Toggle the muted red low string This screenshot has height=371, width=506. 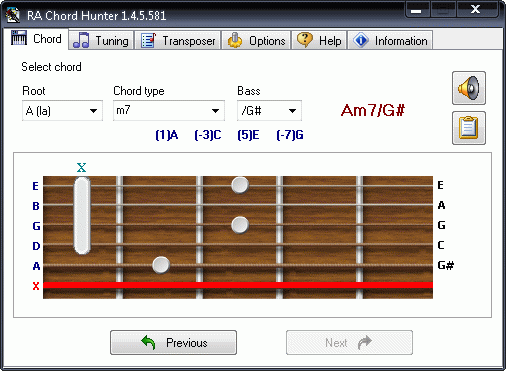[238, 285]
